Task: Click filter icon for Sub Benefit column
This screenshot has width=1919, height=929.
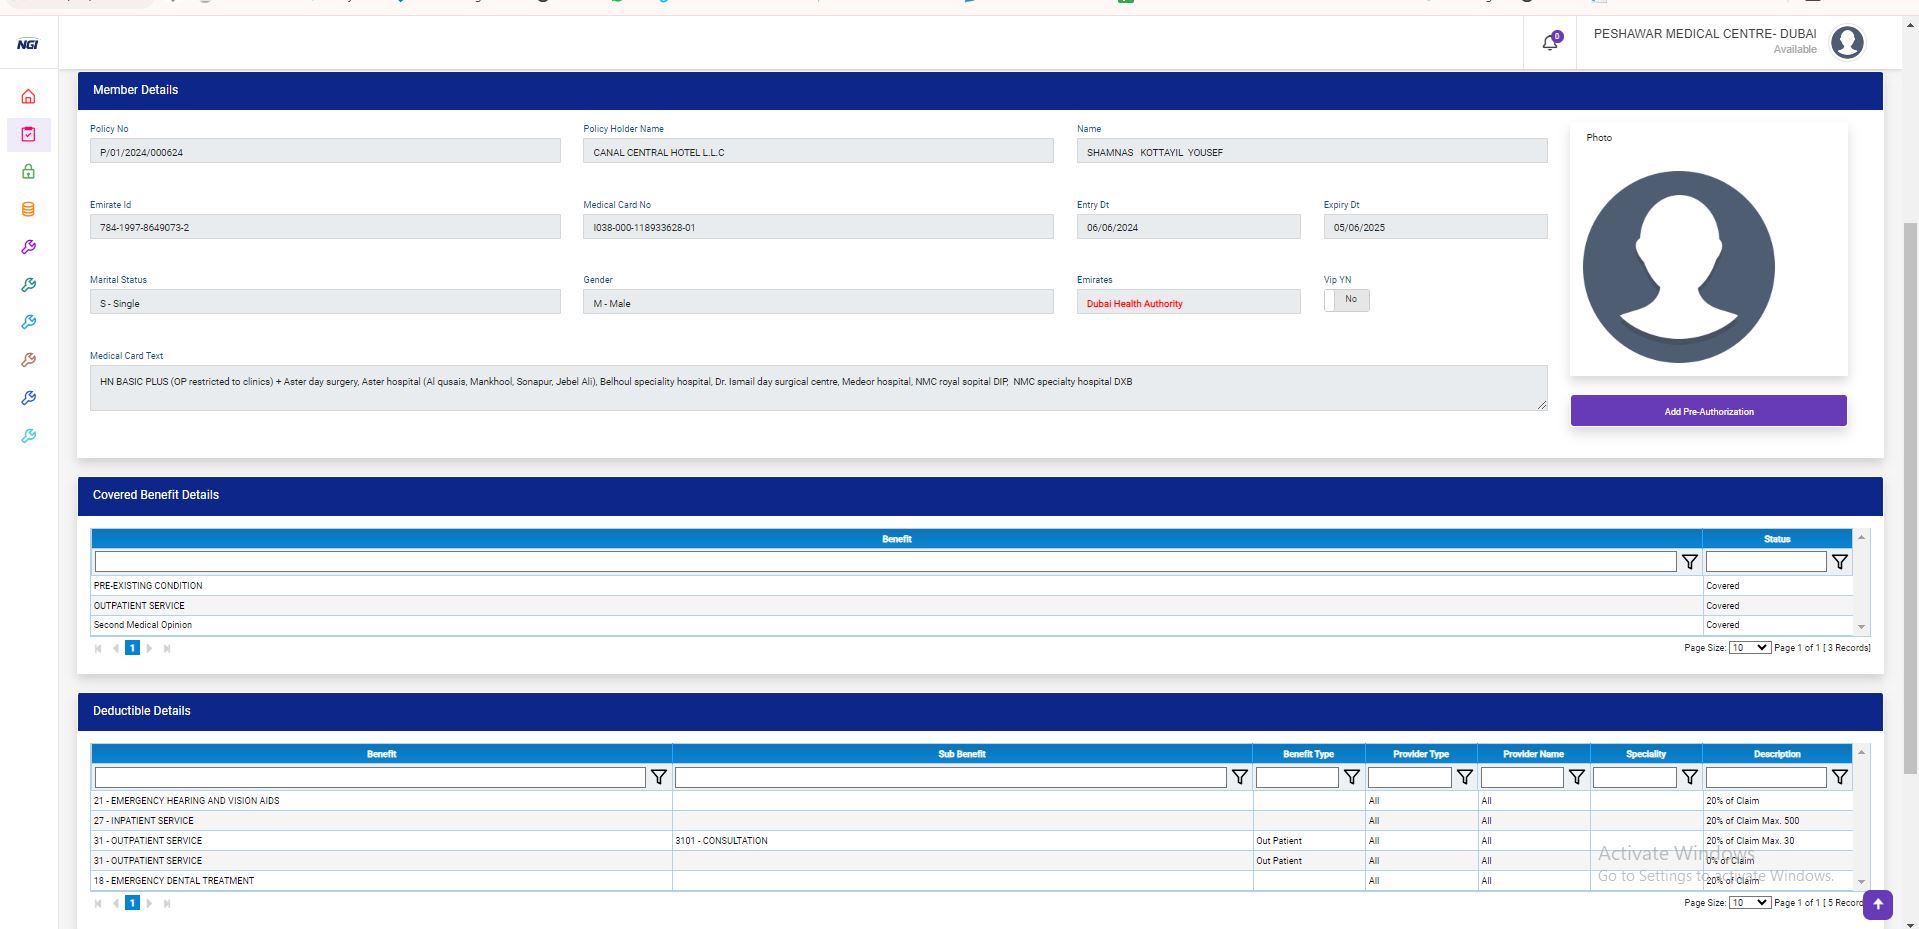Action: [1239, 777]
